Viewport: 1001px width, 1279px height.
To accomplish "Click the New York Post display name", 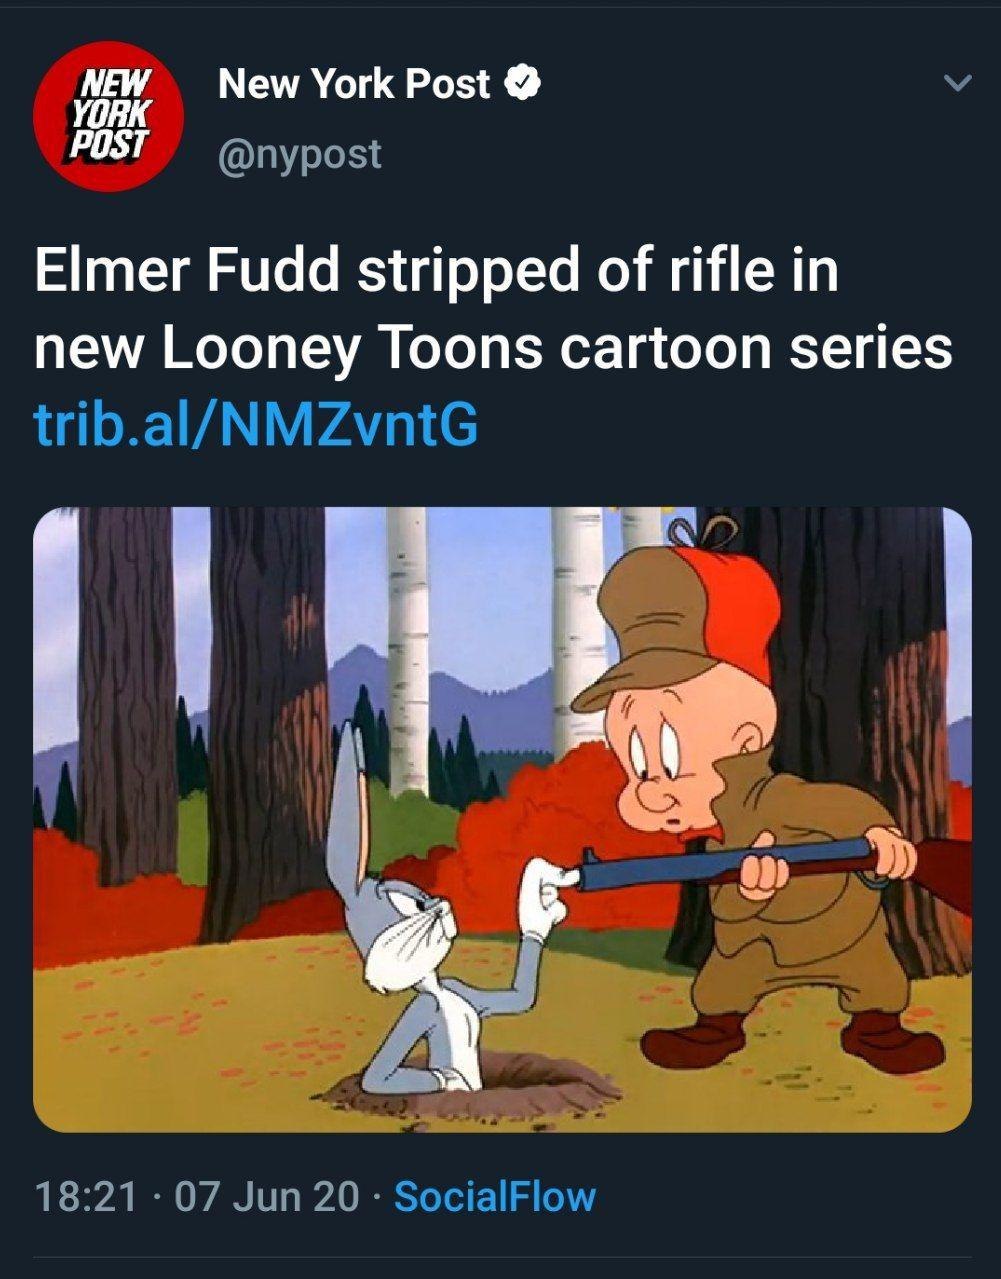I will click(354, 84).
